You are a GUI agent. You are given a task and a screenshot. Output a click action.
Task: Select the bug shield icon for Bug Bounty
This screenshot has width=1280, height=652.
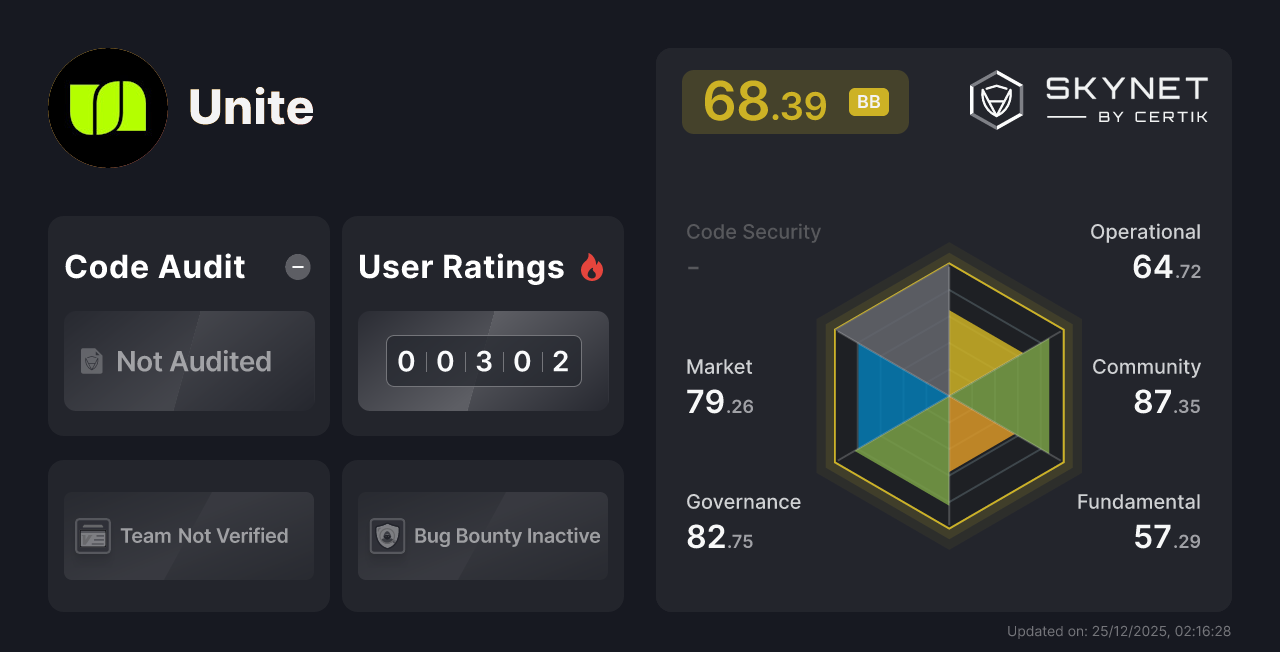pyautogui.click(x=386, y=536)
